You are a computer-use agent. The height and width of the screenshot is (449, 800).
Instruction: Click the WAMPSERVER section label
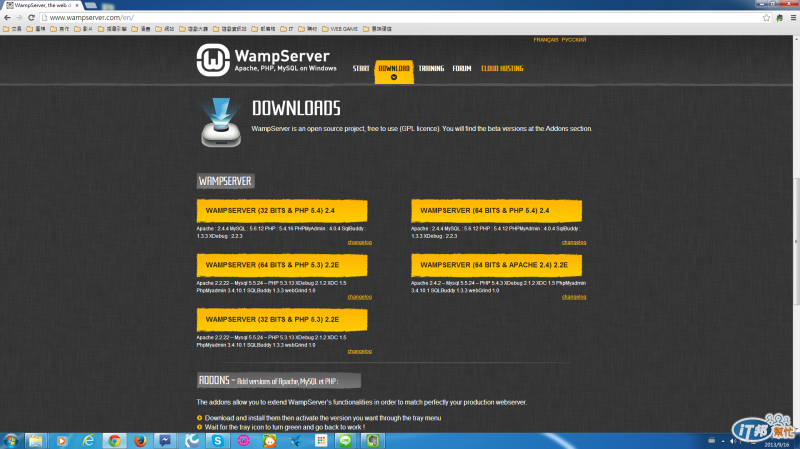point(225,181)
